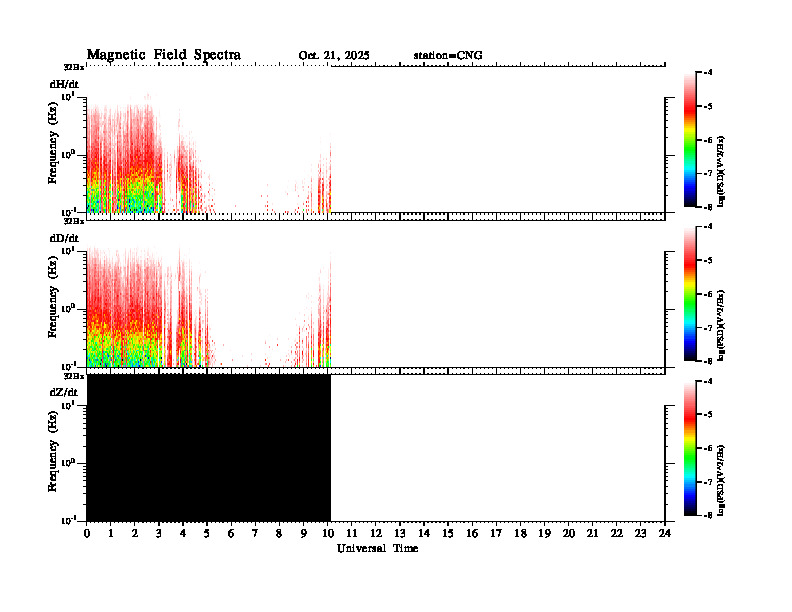Click hour "3" on the time axis
This screenshot has width=792, height=612.
[159, 534]
